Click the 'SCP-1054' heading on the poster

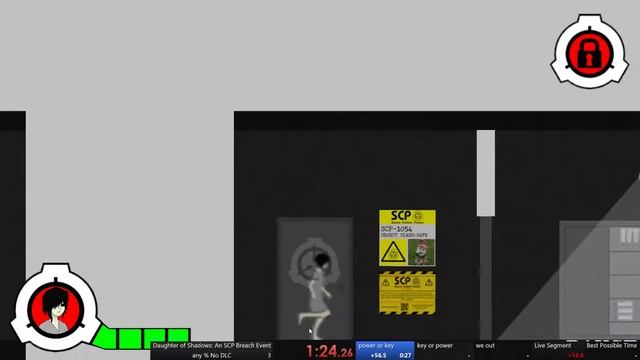pyautogui.click(x=396, y=229)
